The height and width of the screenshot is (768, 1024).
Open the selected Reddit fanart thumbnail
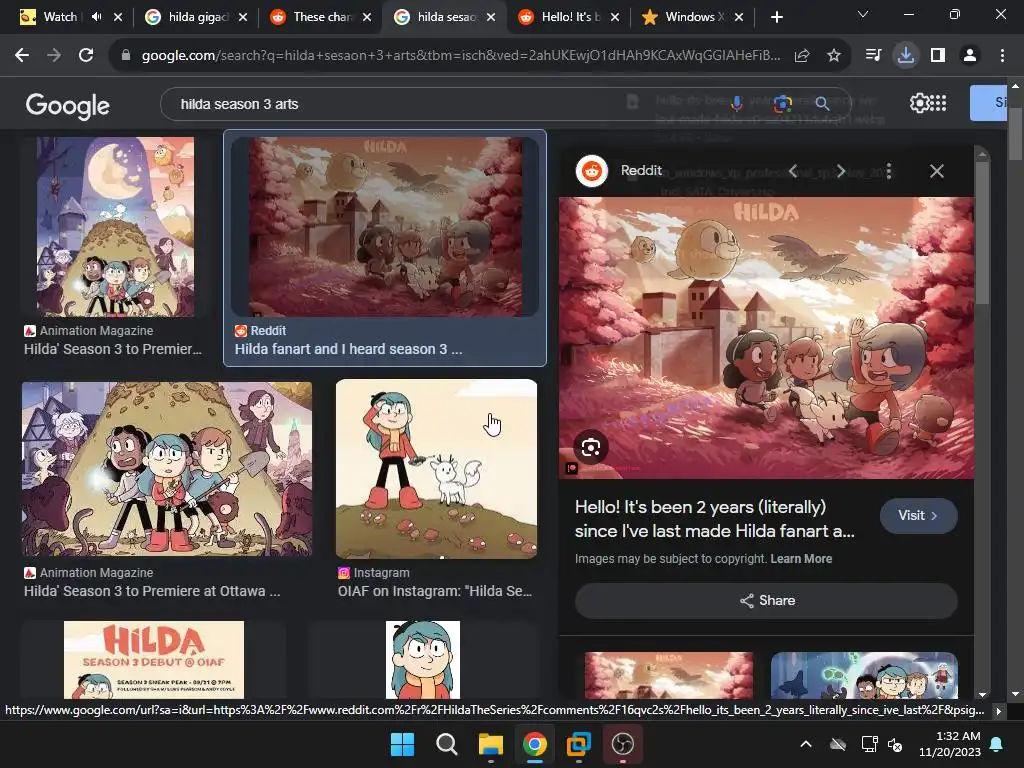(385, 227)
